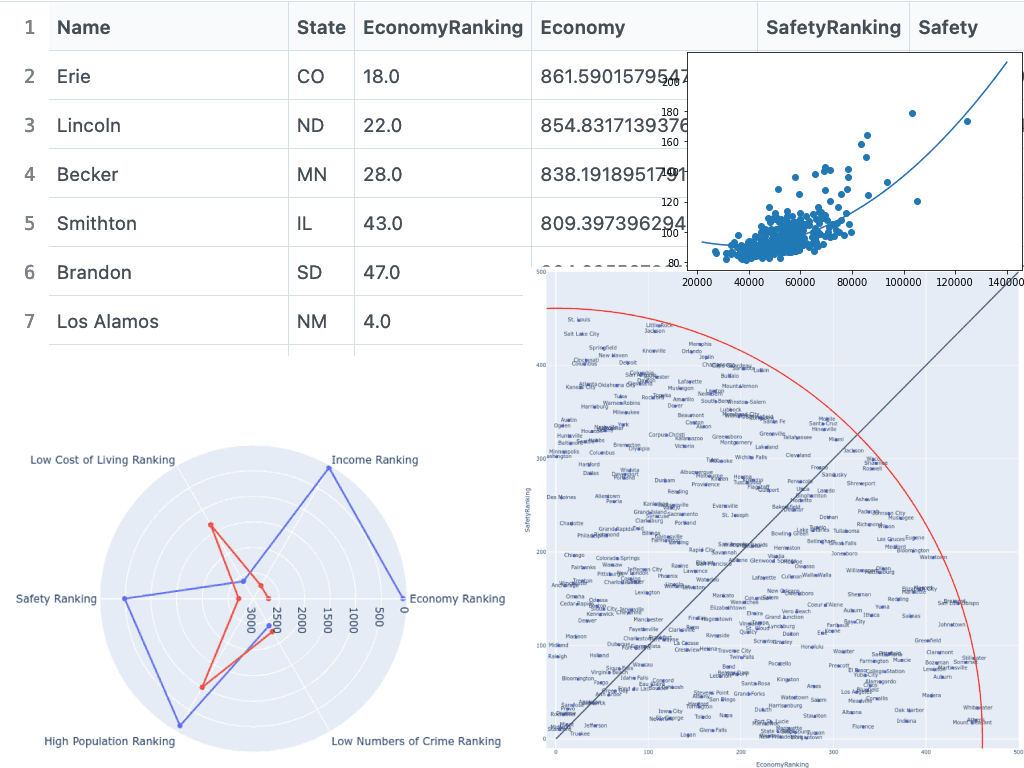Click the Erie name cell
This screenshot has height=768, width=1024.
pyautogui.click(x=74, y=76)
